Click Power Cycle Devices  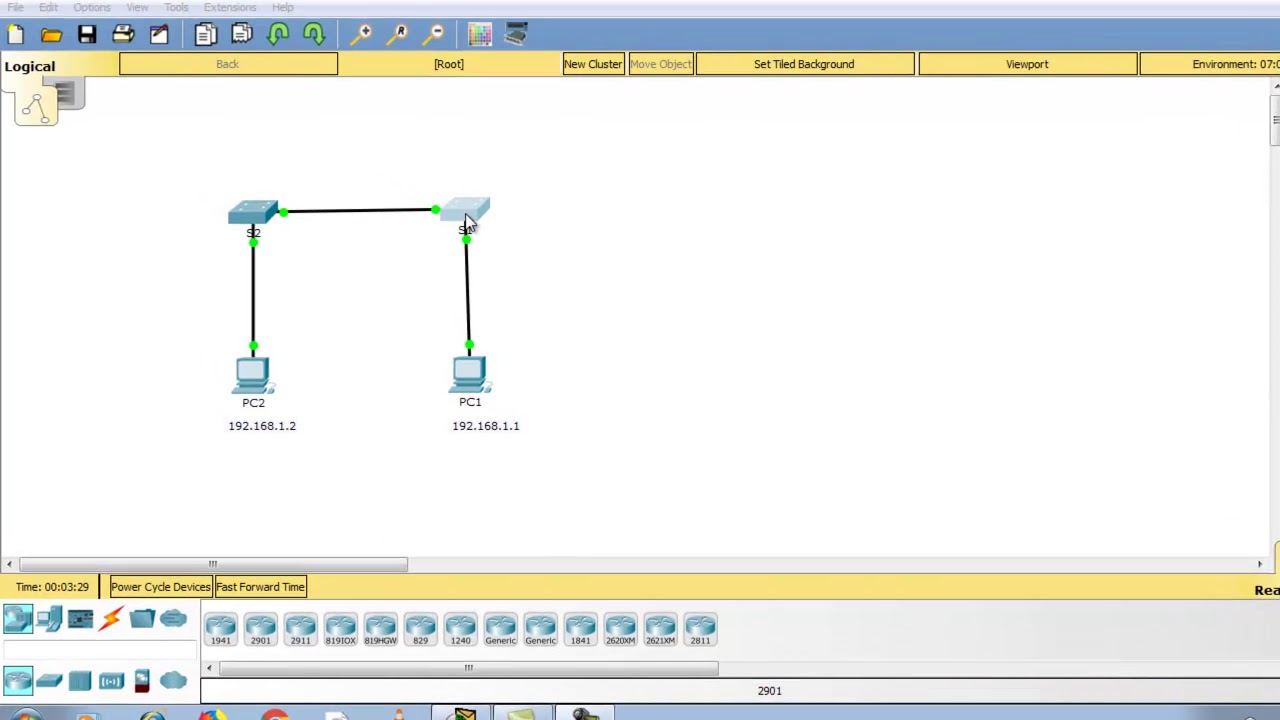point(160,587)
